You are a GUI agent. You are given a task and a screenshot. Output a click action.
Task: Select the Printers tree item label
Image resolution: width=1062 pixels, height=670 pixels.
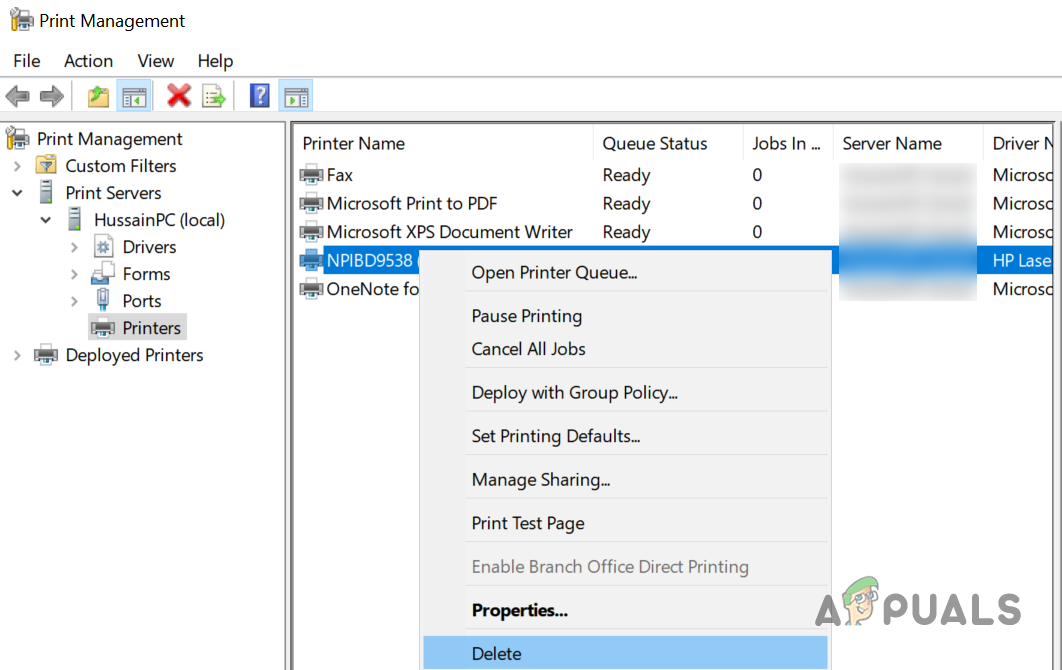pos(152,328)
